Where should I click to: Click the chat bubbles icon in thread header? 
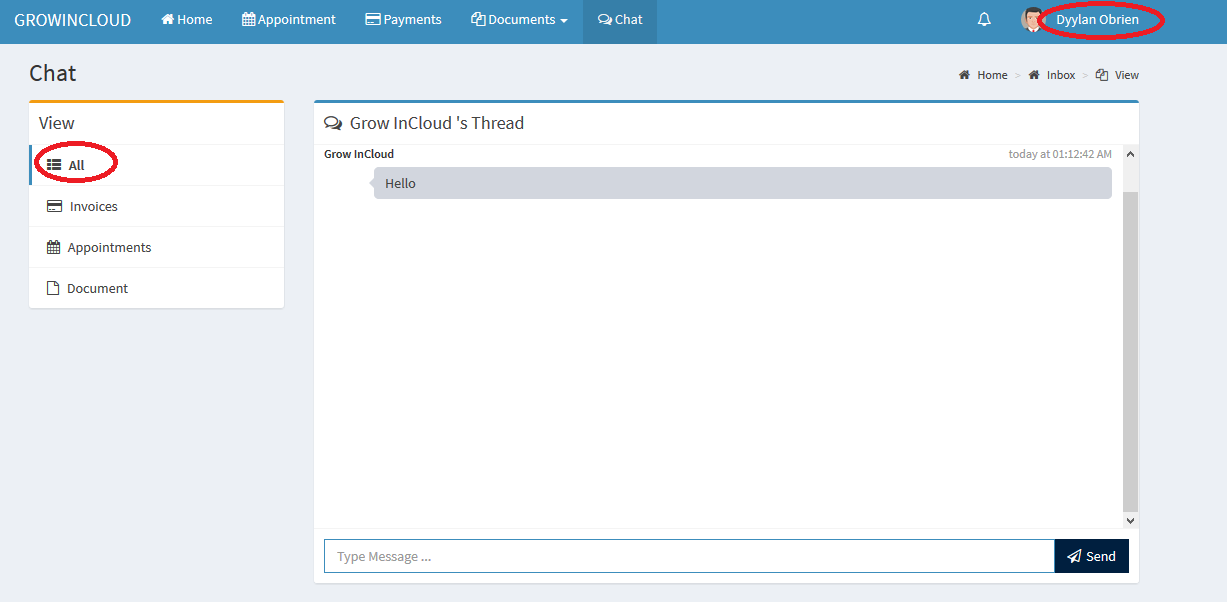tap(333, 124)
